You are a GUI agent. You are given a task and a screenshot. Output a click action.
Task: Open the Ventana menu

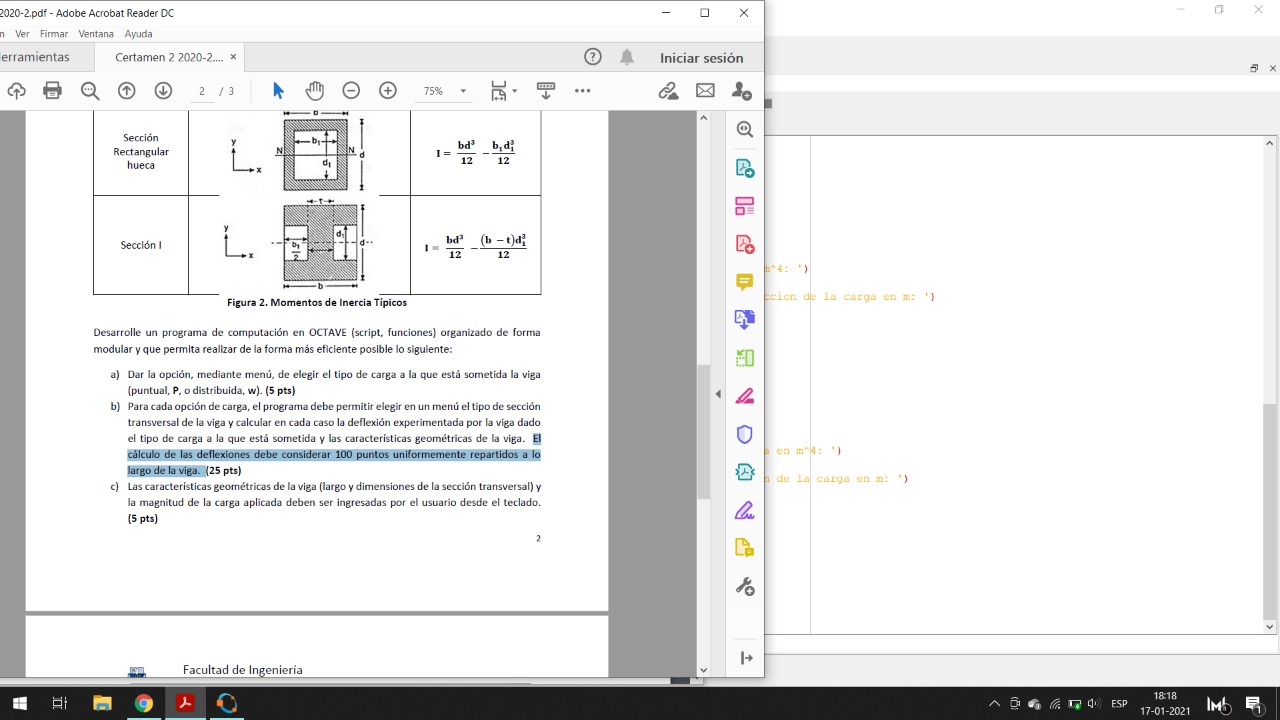[x=96, y=34]
